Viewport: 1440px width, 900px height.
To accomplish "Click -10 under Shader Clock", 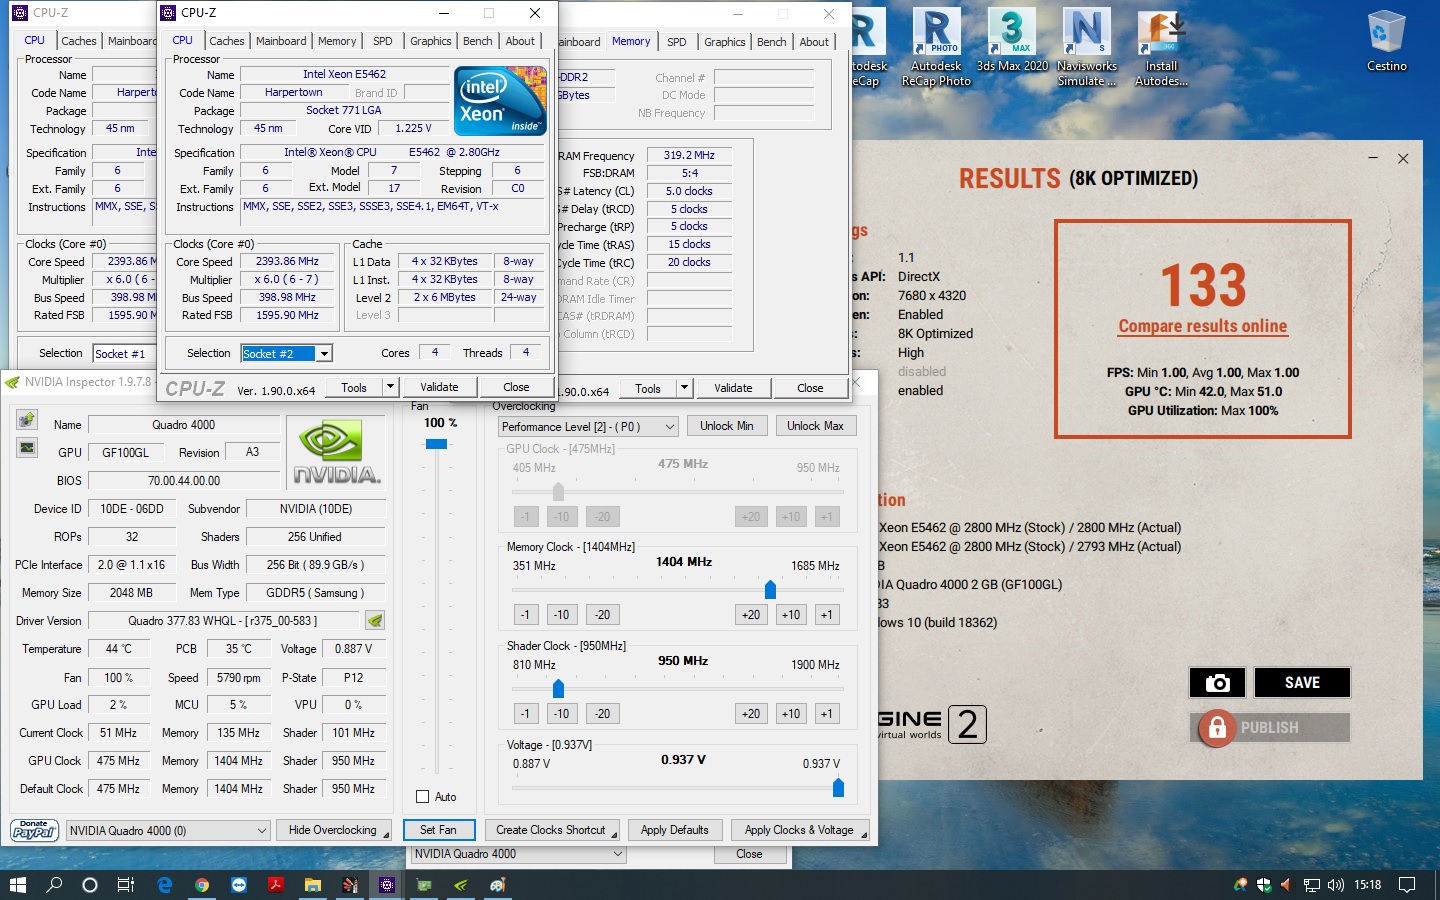I will 562,714.
